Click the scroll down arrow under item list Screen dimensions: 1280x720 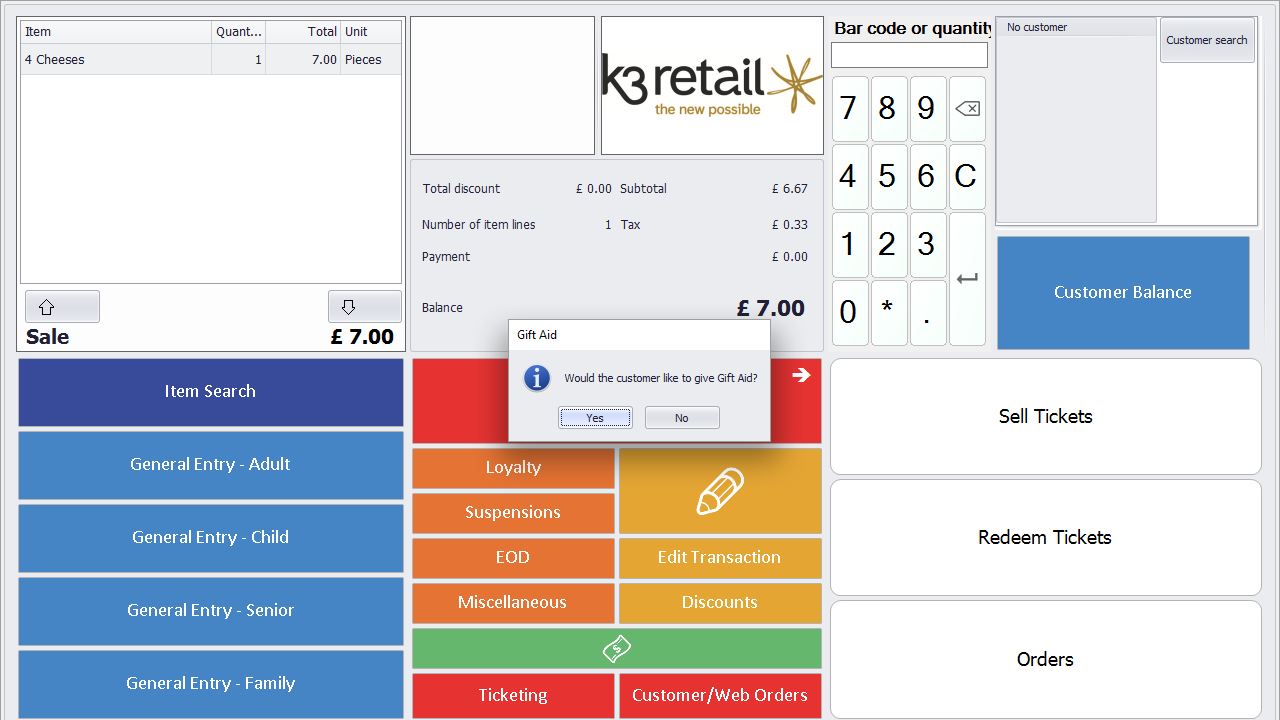tap(364, 307)
